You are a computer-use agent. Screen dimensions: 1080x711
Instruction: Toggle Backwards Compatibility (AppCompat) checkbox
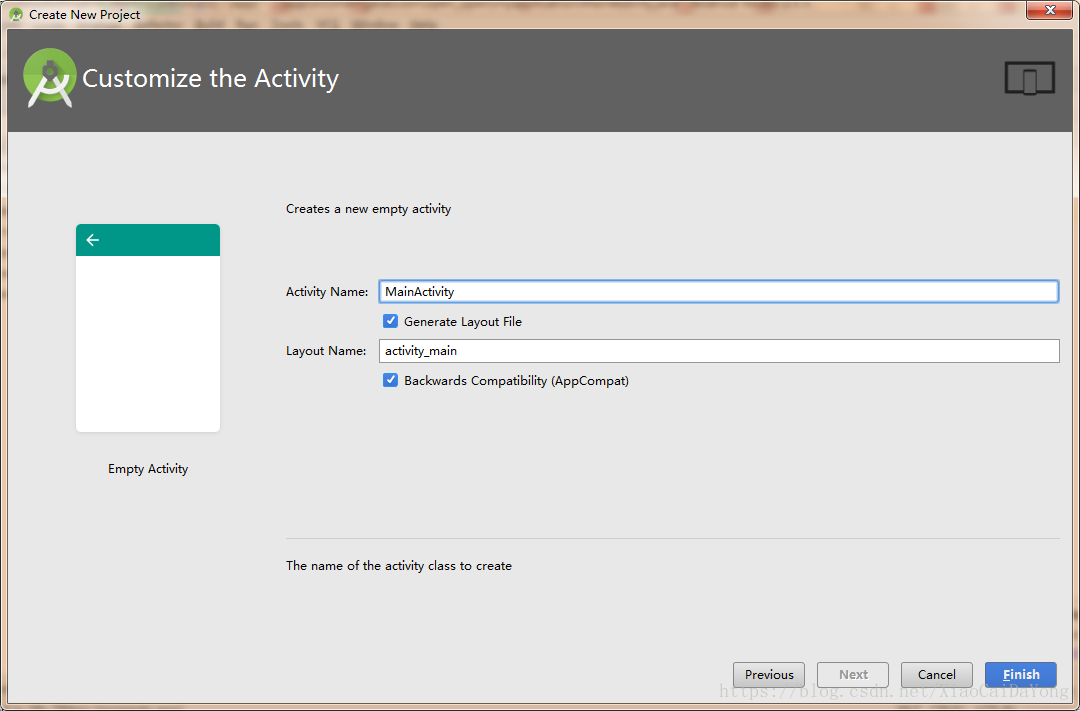coord(391,380)
